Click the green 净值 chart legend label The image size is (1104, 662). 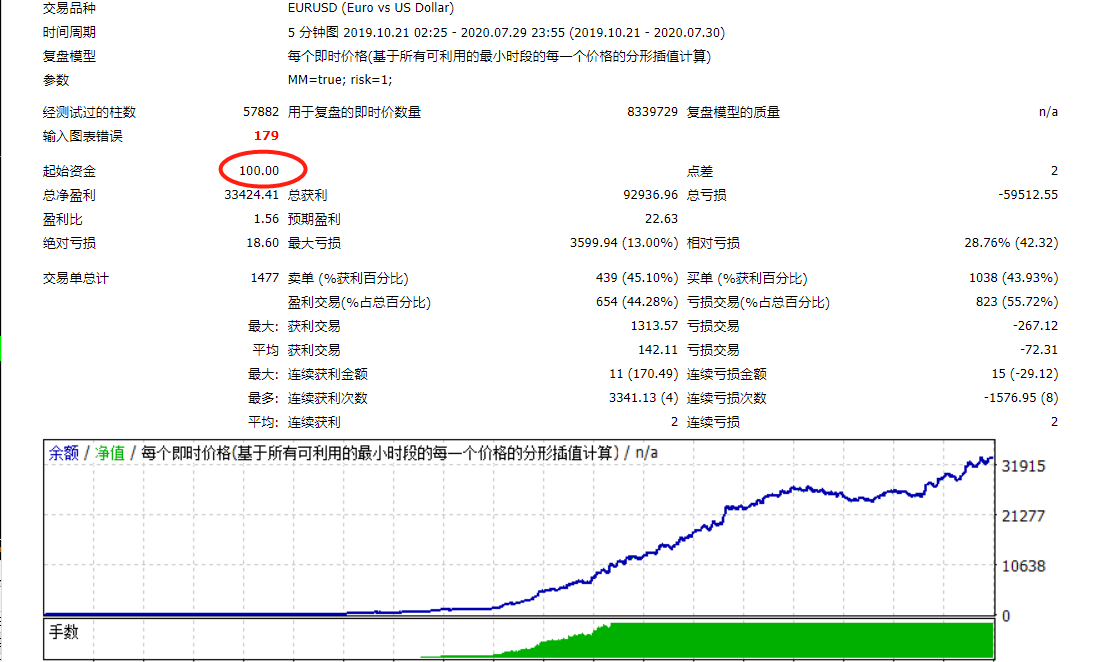[109, 453]
